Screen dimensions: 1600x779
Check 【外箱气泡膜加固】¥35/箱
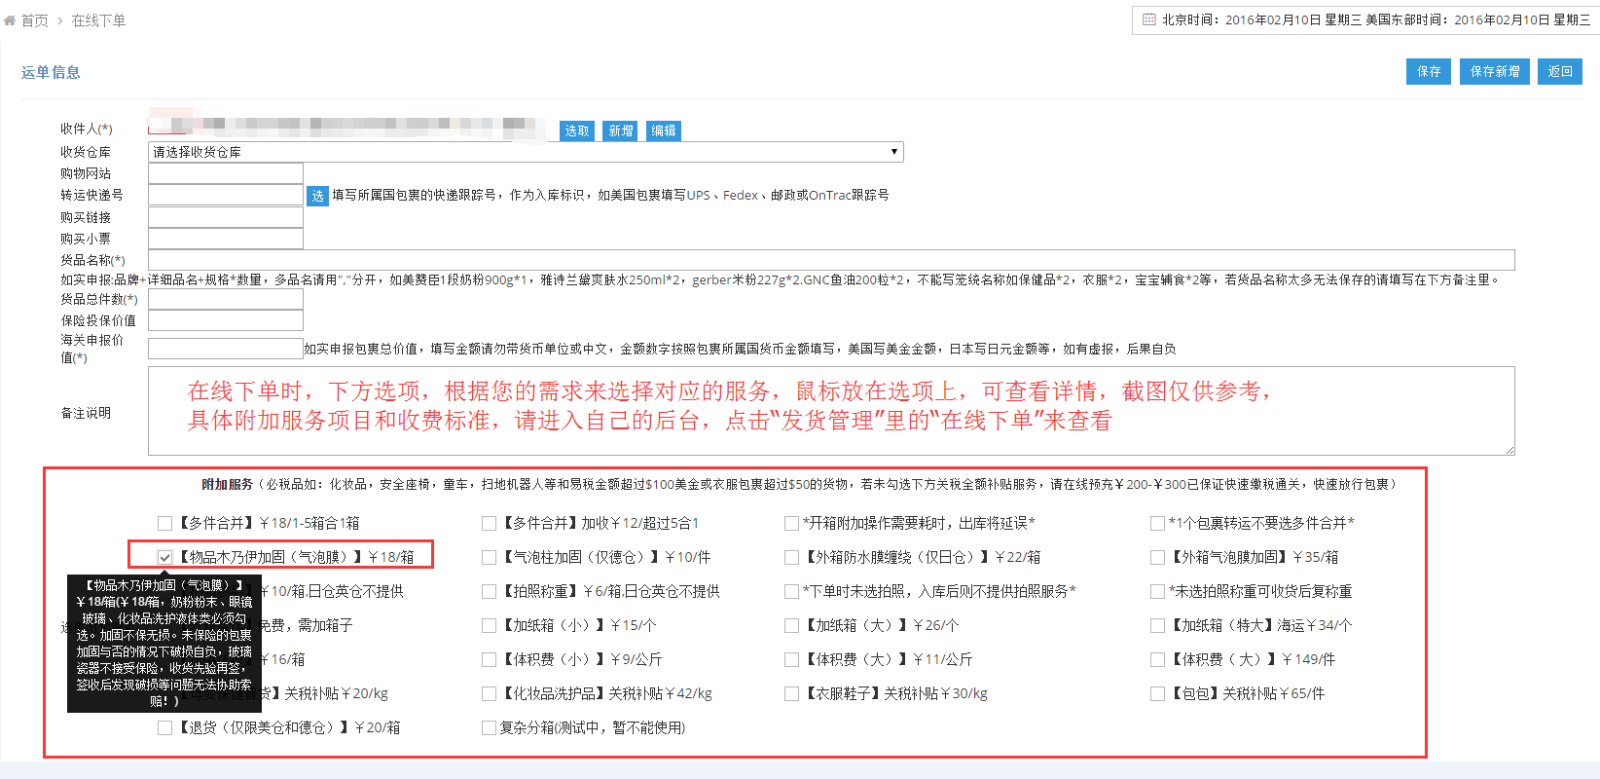pyautogui.click(x=1158, y=557)
